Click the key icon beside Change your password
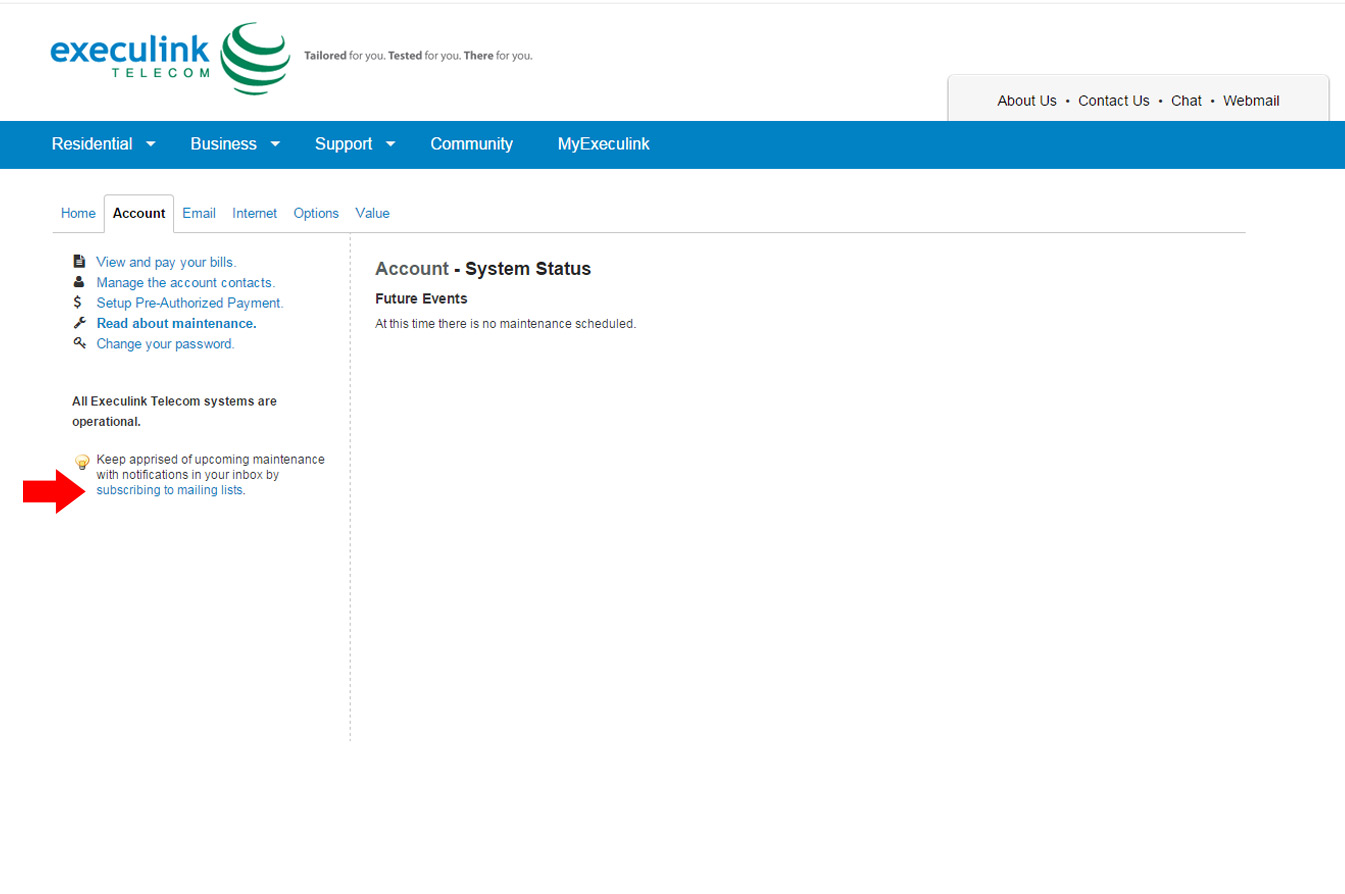This screenshot has width=1345, height=894. click(79, 343)
